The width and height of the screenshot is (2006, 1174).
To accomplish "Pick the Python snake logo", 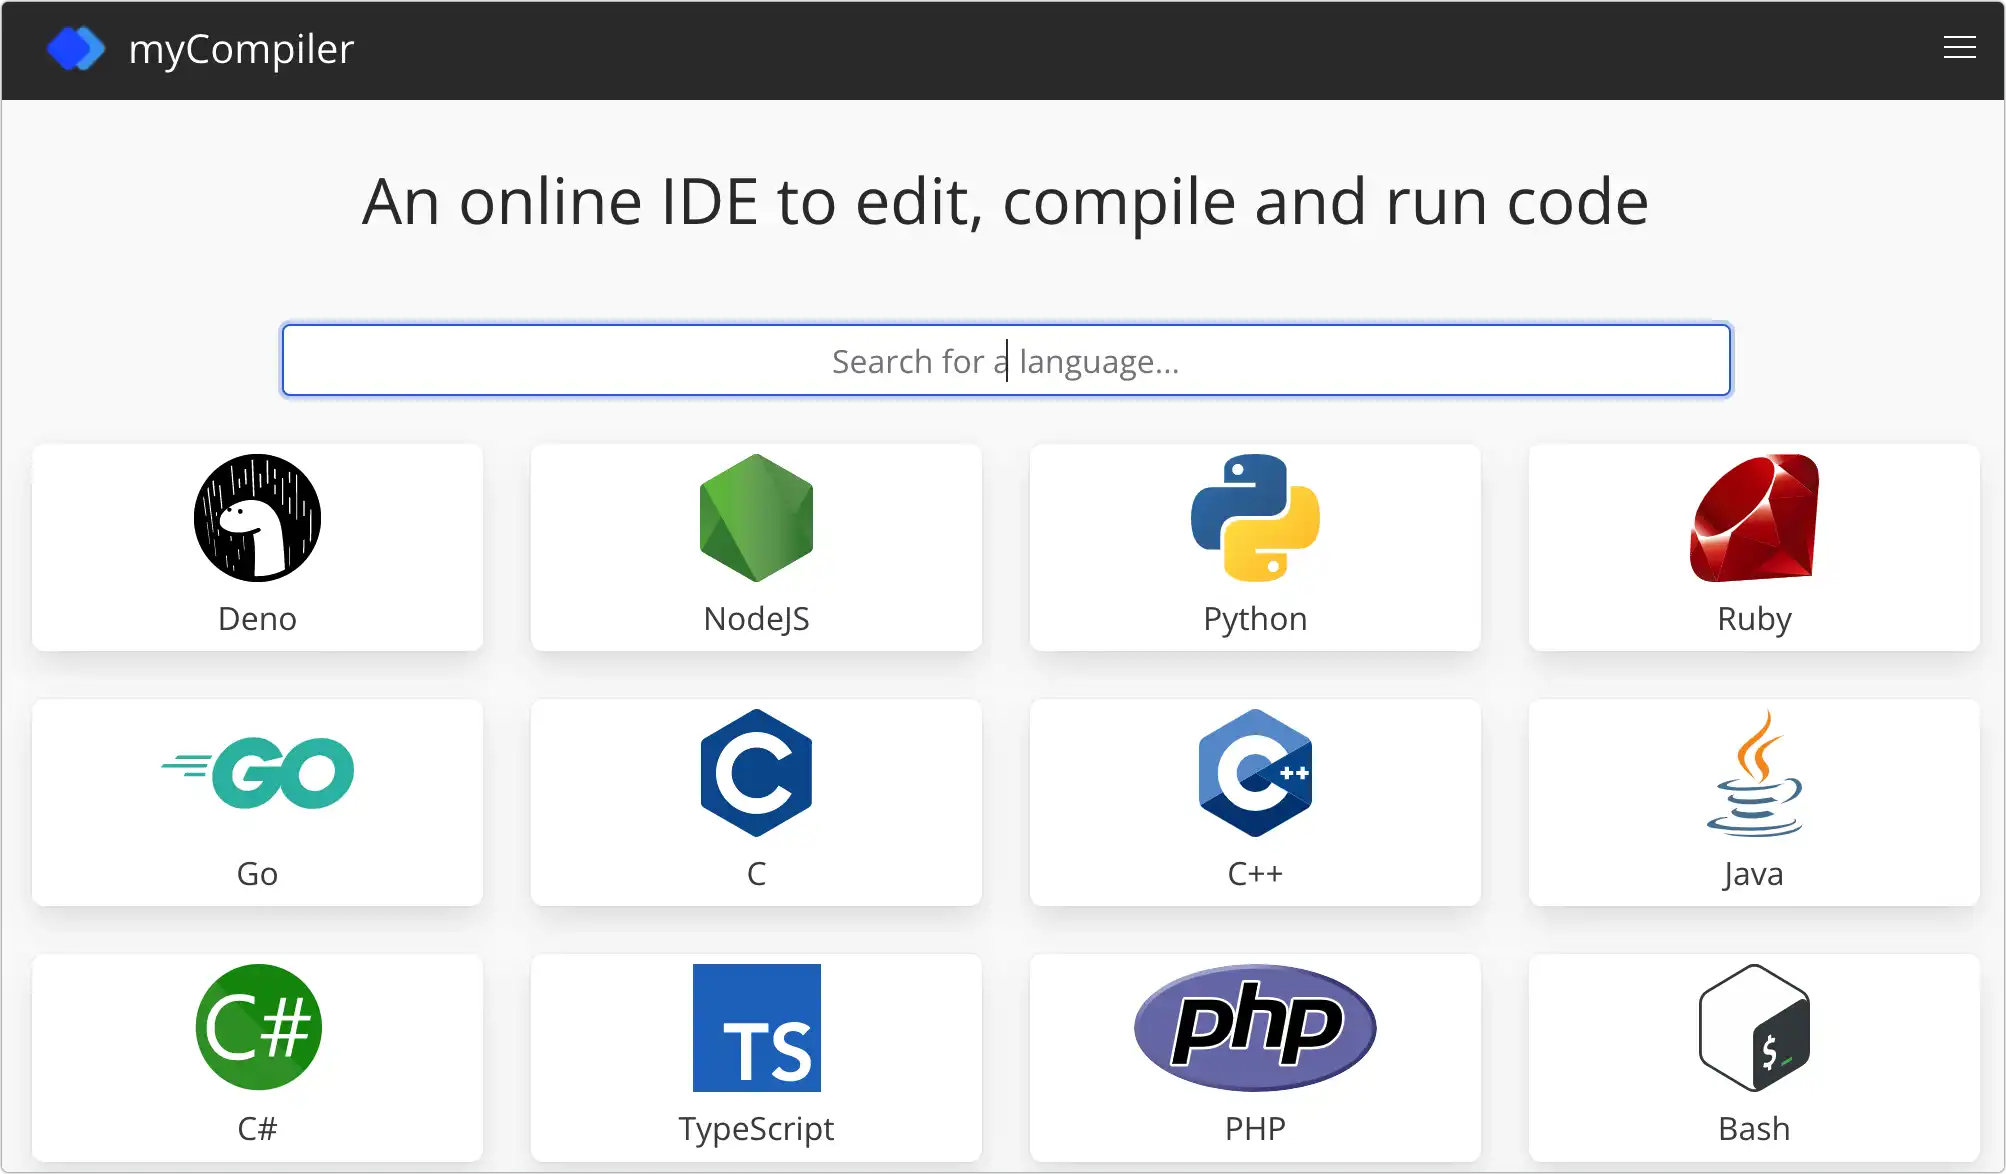I will tap(1255, 518).
